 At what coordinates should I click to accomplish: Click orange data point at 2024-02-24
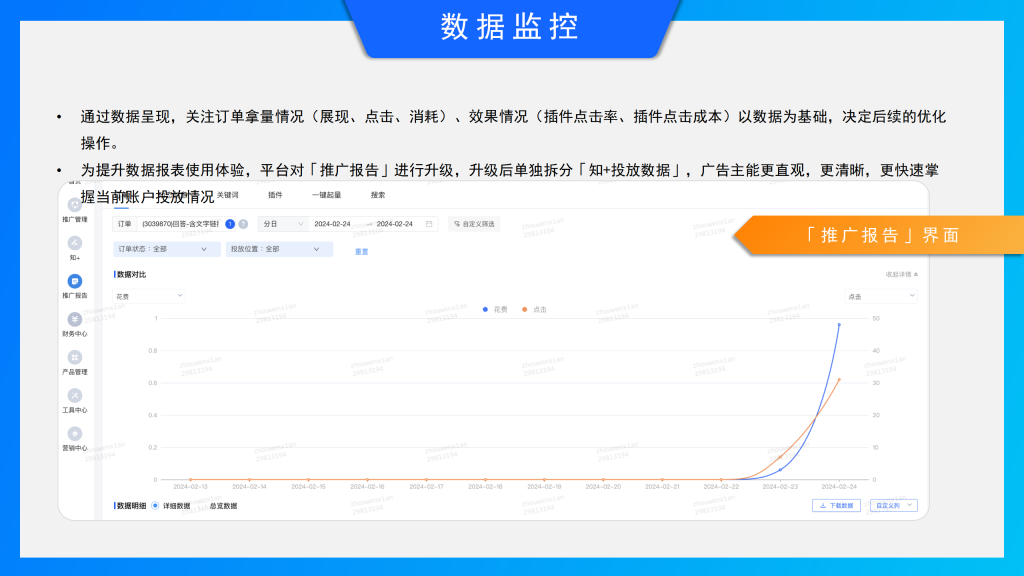coord(839,379)
